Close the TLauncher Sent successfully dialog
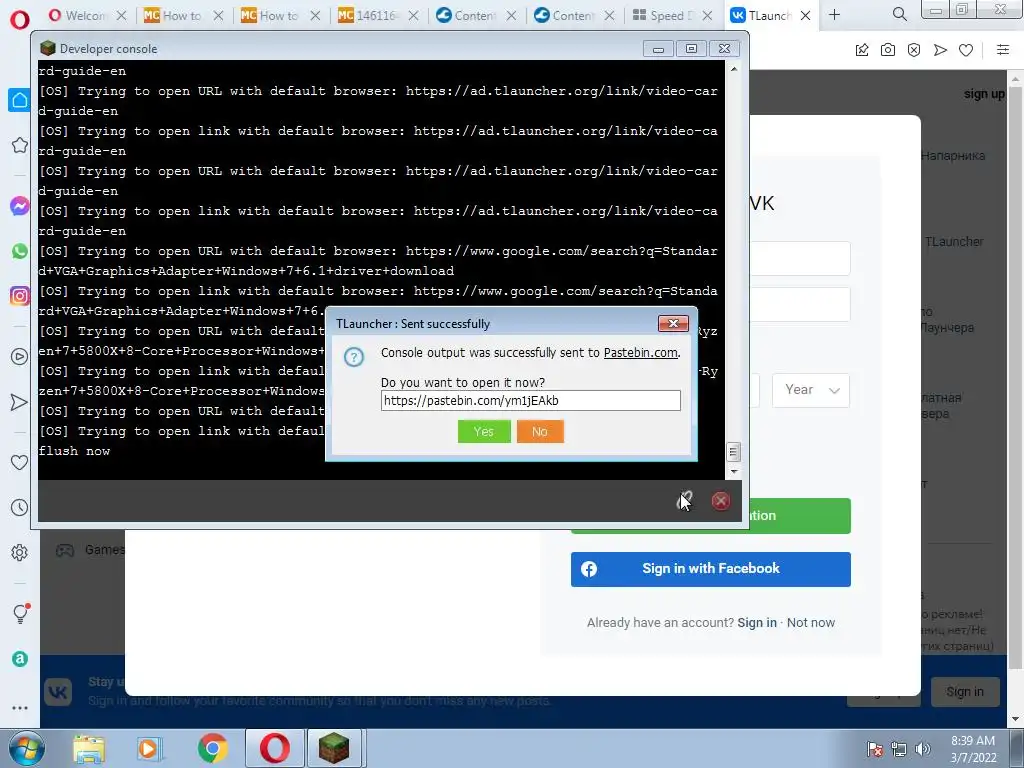 click(673, 323)
